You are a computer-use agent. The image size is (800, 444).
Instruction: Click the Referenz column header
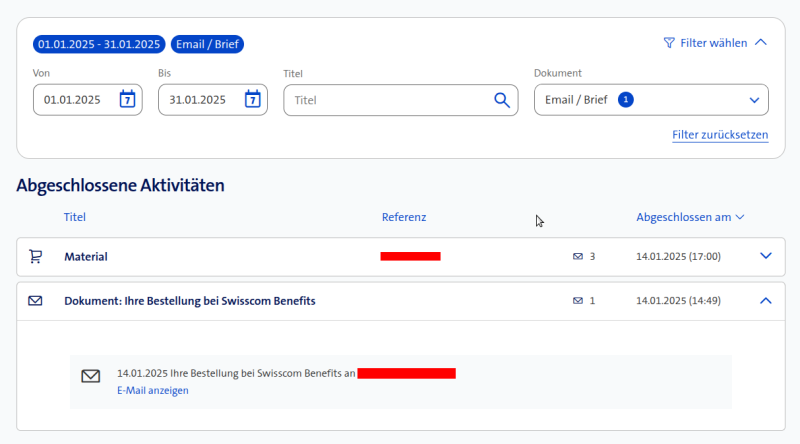(x=404, y=216)
